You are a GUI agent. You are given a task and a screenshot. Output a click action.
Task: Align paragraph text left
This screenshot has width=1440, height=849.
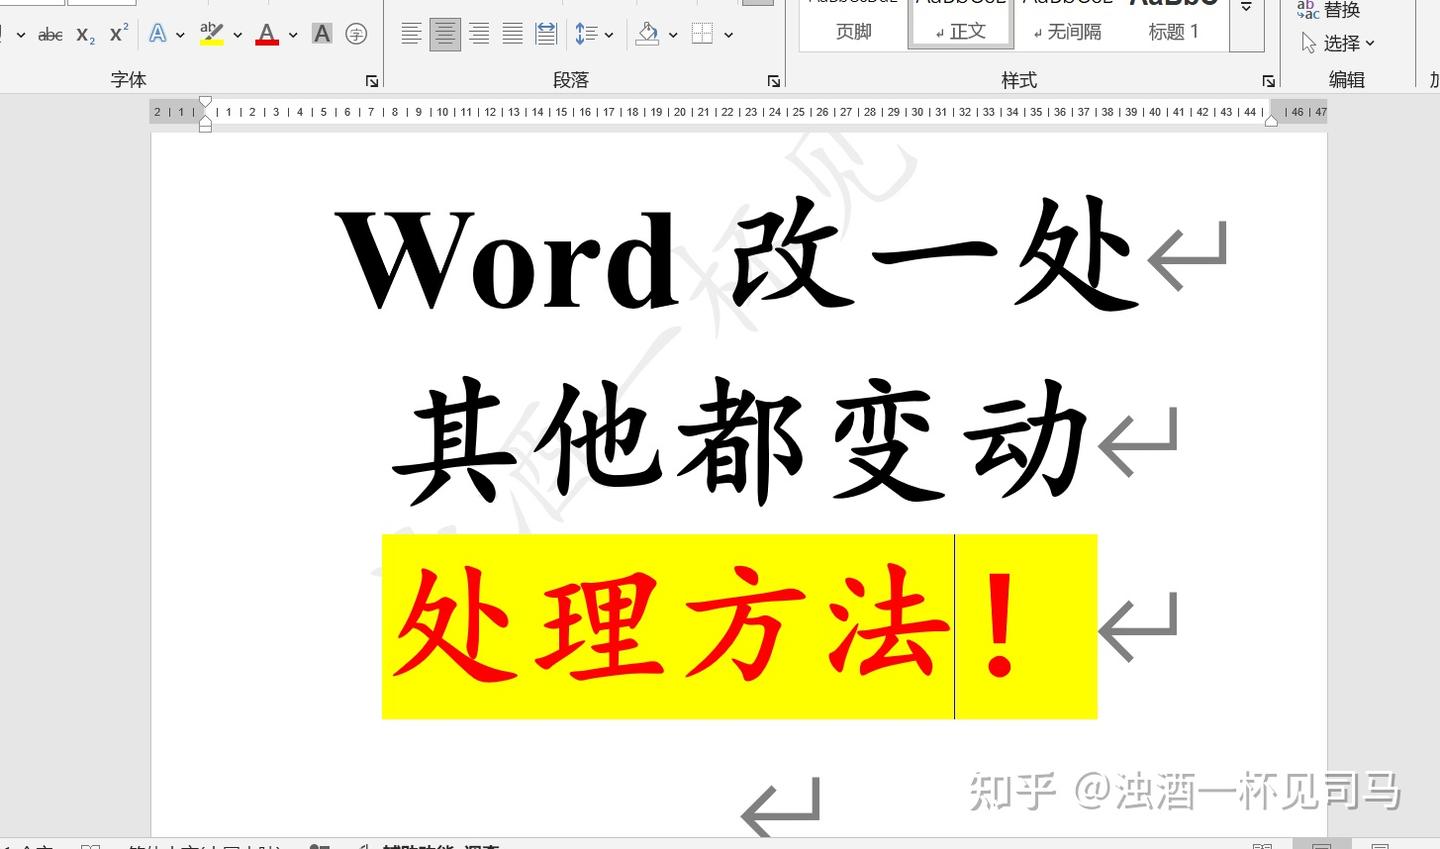tap(411, 34)
